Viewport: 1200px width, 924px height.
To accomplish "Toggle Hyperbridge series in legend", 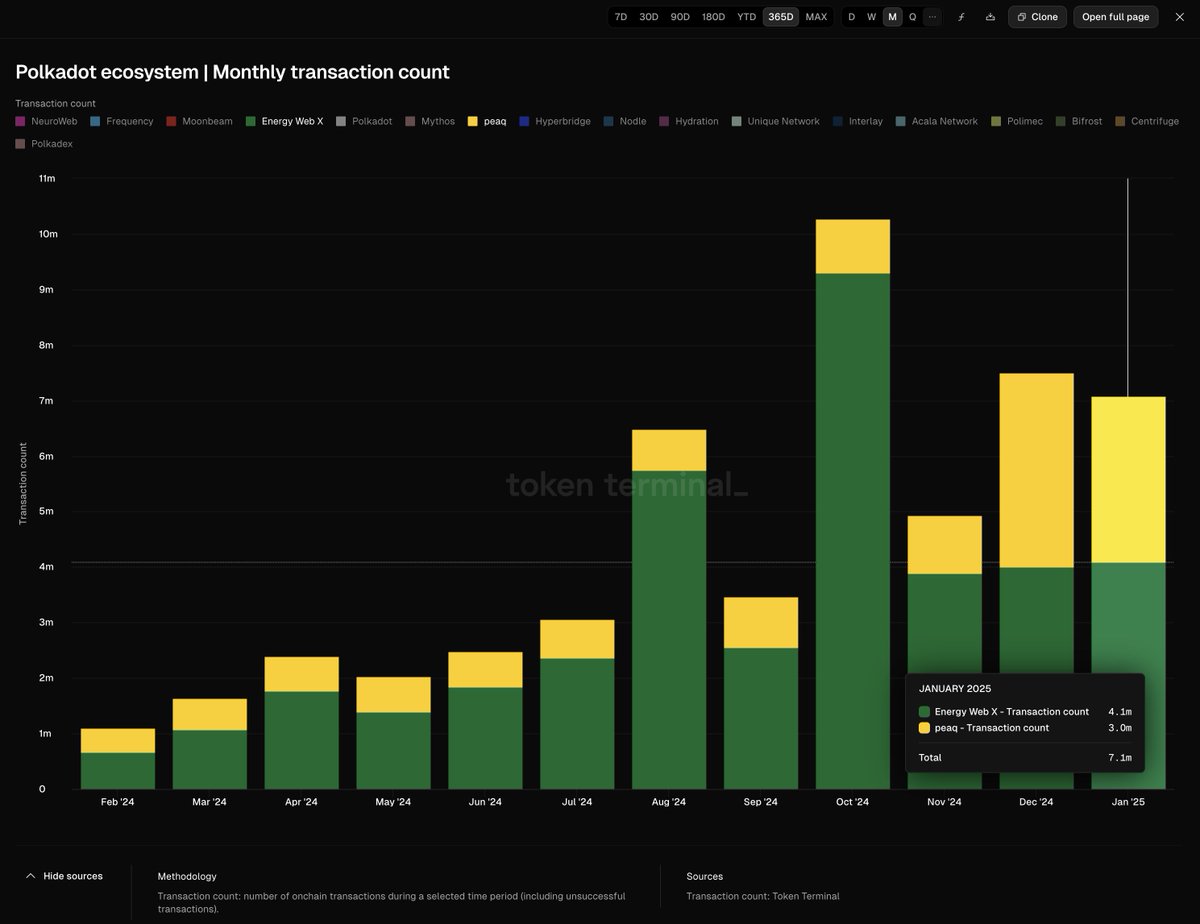I will [x=555, y=121].
